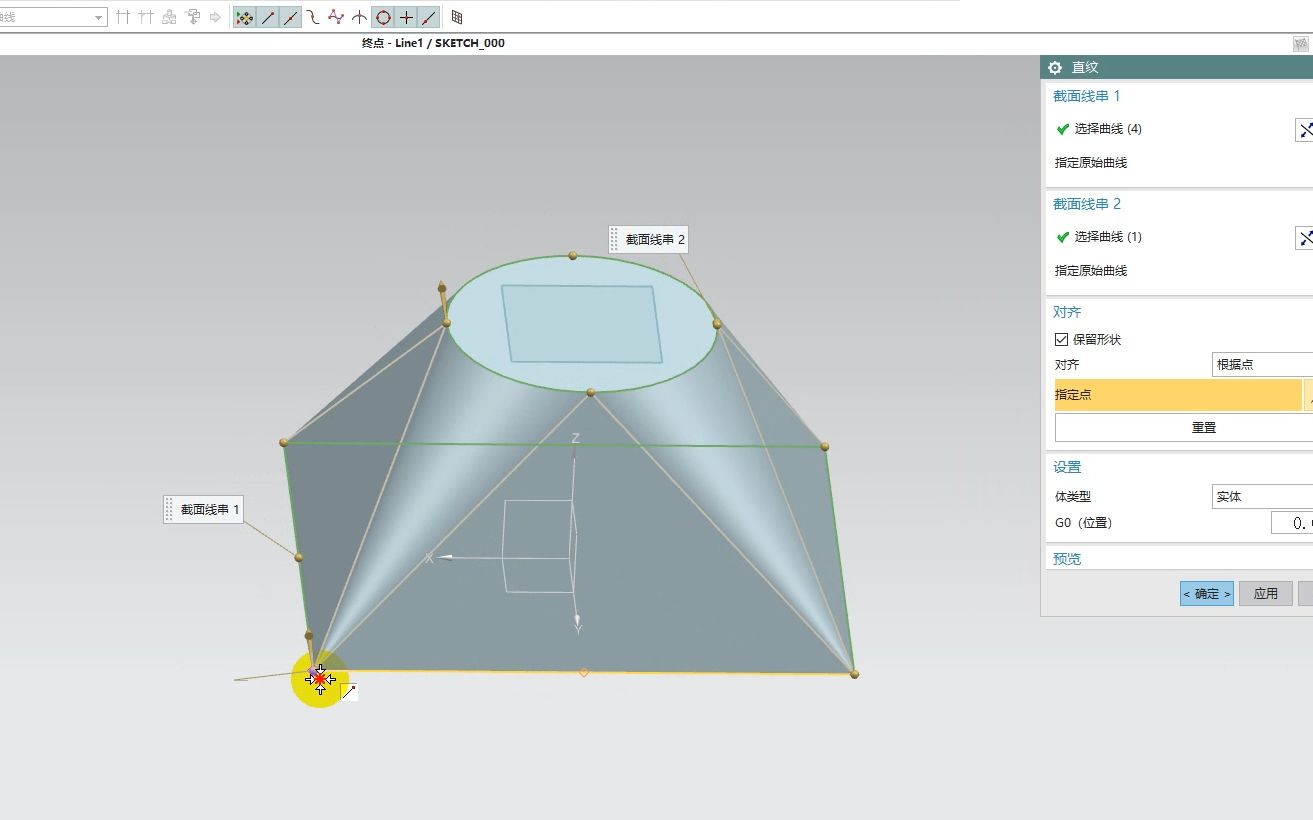The height and width of the screenshot is (820, 1313).
Task: Click 指定原始曲线 under 截面线串 2
Action: pyautogui.click(x=1091, y=271)
